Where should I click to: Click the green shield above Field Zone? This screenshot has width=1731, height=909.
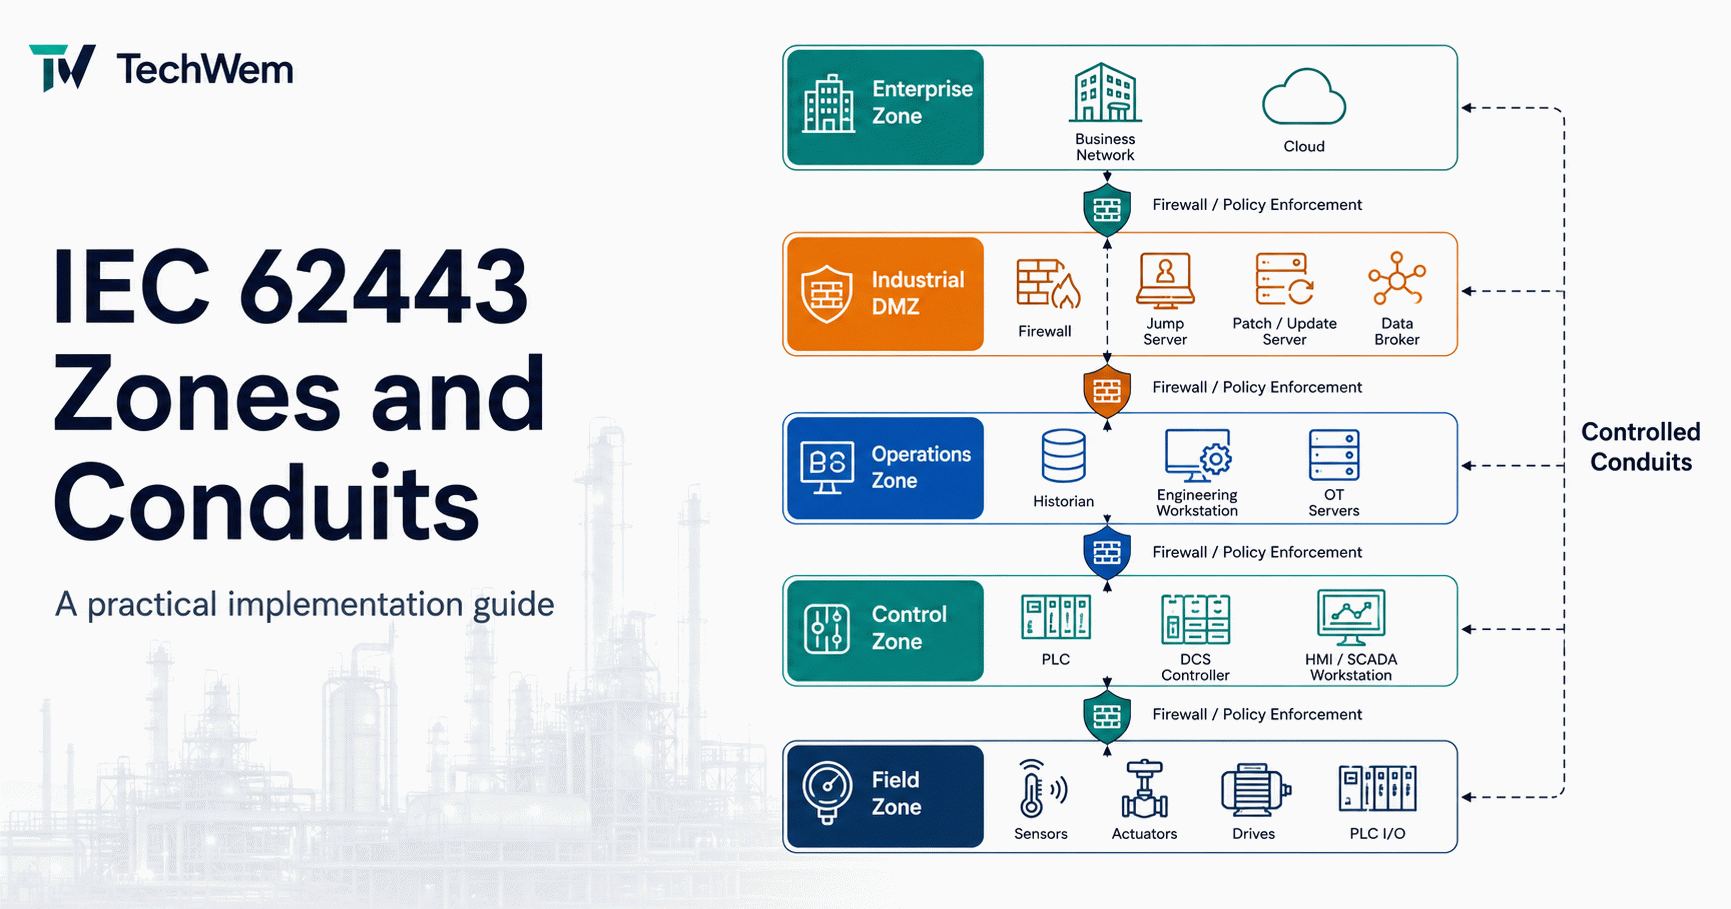(1107, 716)
